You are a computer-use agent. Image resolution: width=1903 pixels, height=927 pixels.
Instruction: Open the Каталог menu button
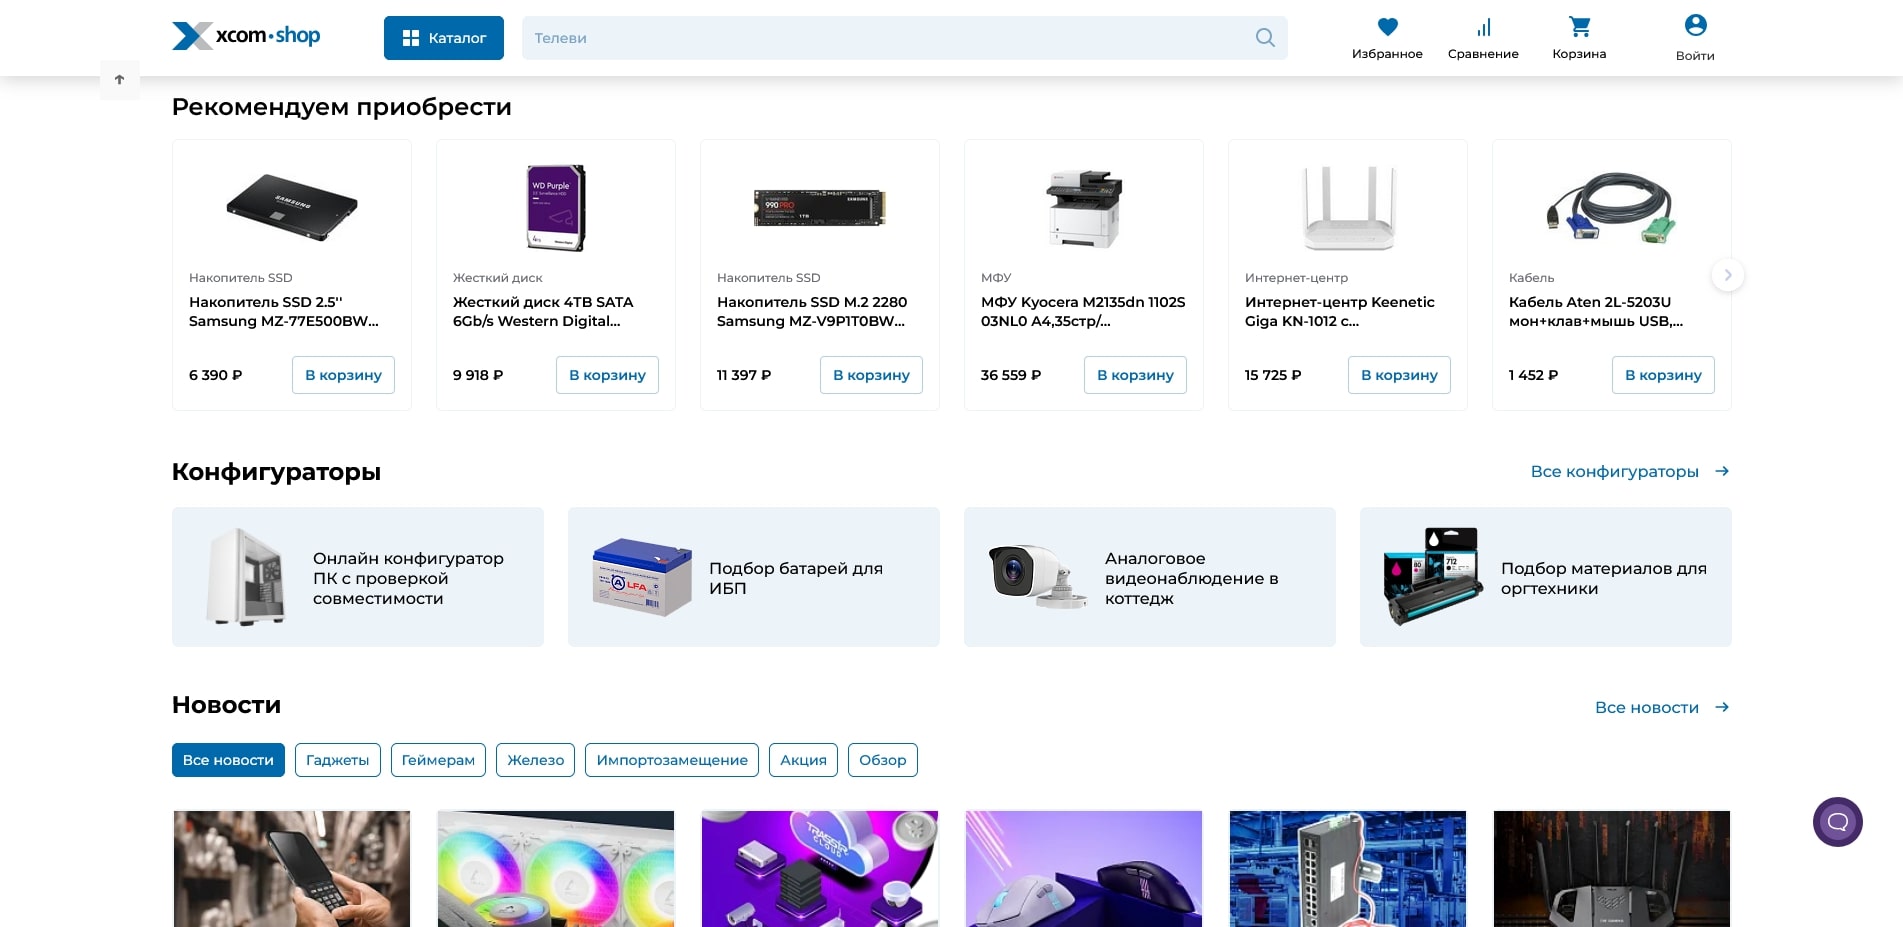pyautogui.click(x=444, y=38)
